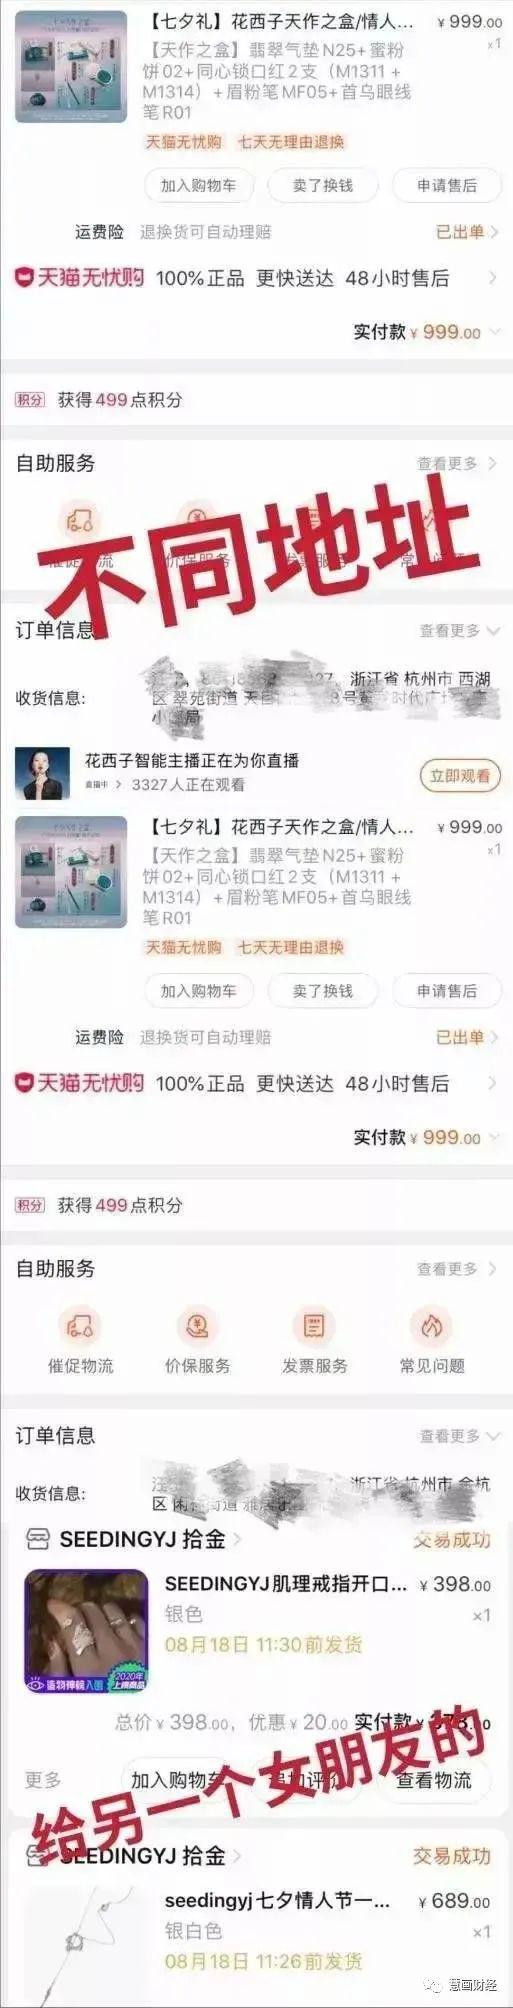
Task: Open the first 花西子天作之盒 product image
Action: click(71, 67)
